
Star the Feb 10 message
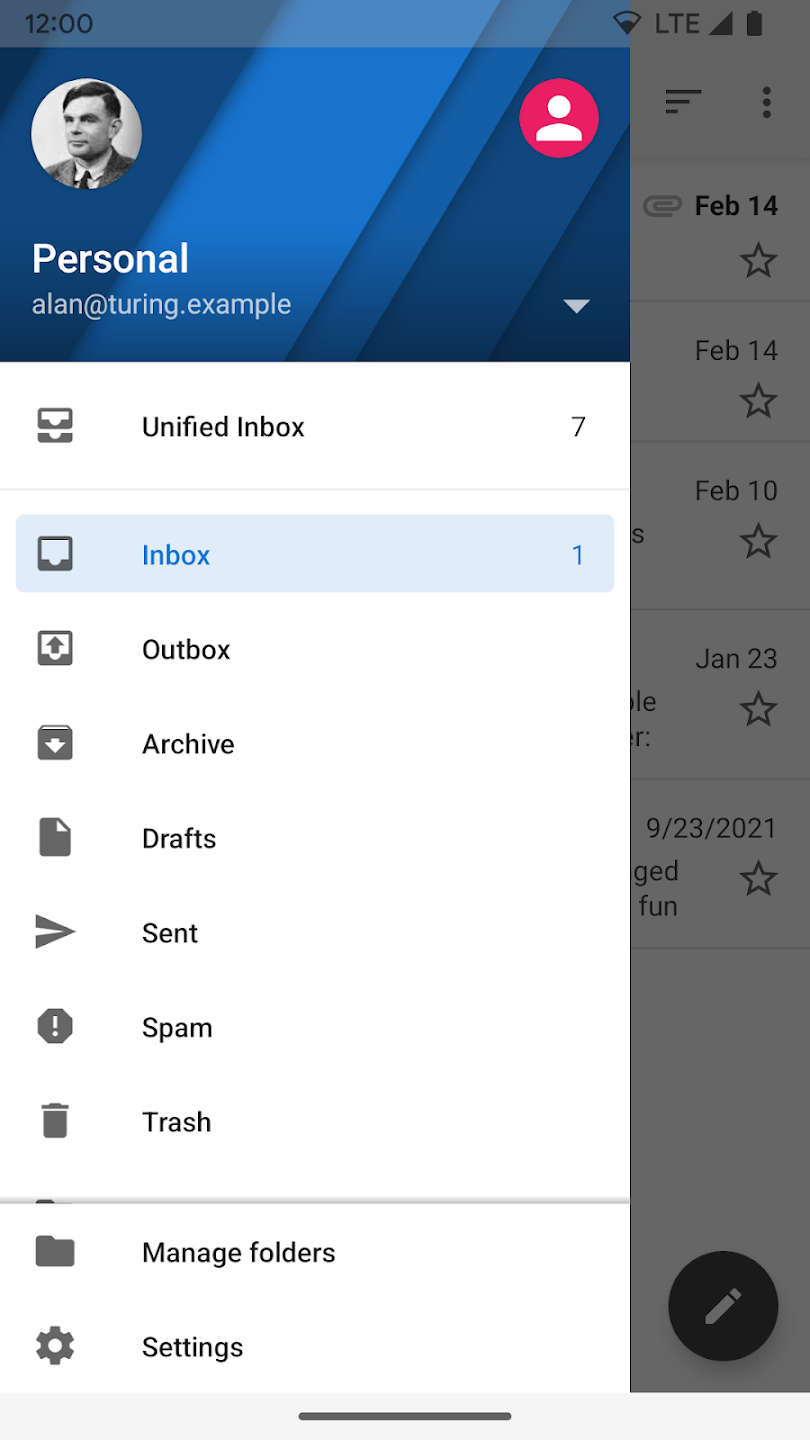pos(758,541)
